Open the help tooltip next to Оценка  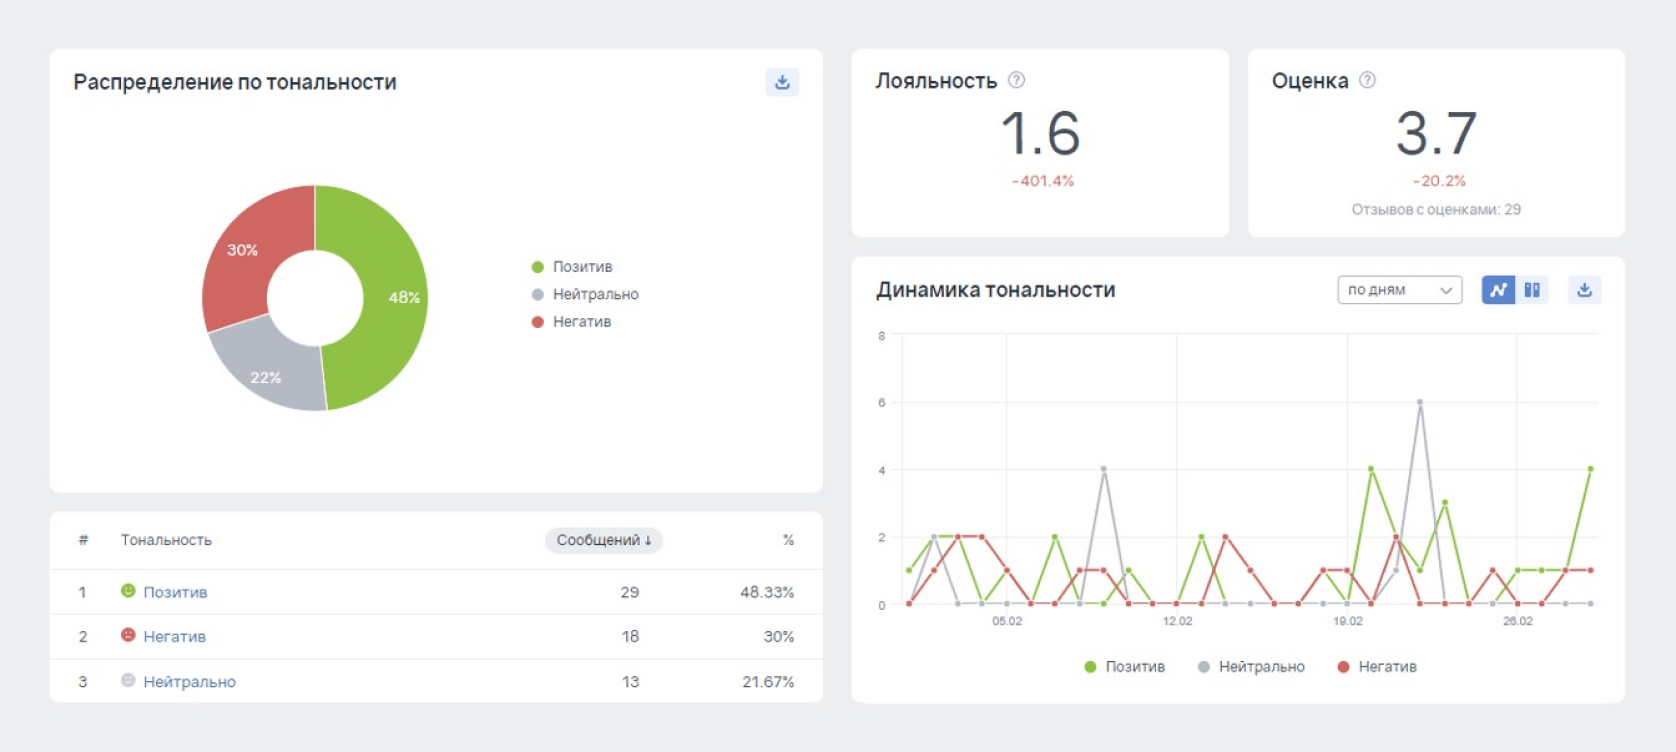pyautogui.click(x=1367, y=80)
